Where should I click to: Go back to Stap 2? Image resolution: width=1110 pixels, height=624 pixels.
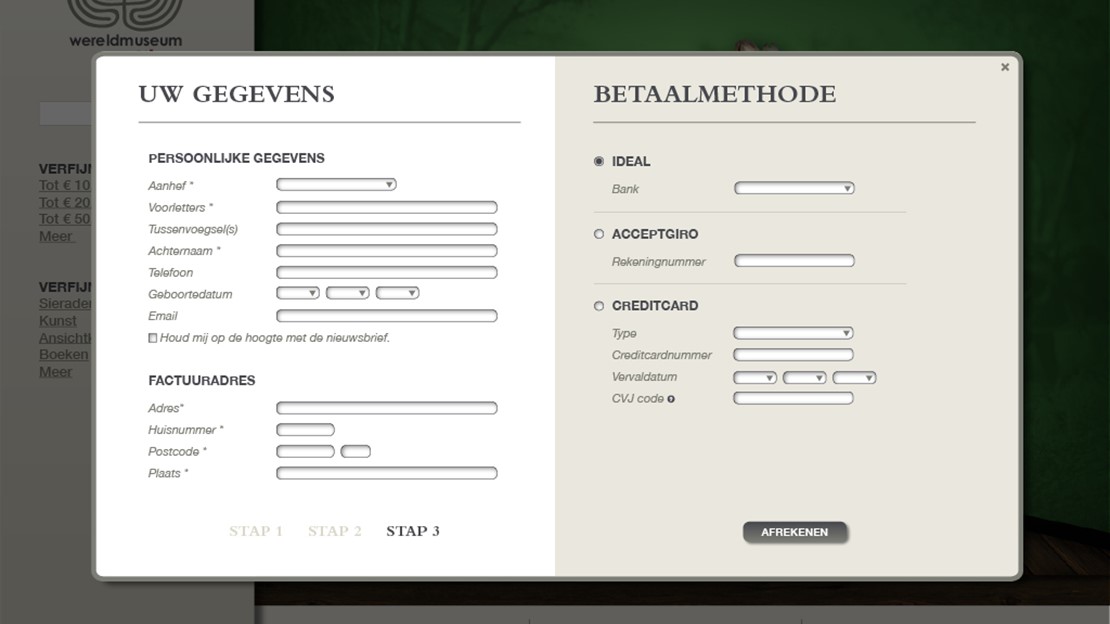click(335, 531)
